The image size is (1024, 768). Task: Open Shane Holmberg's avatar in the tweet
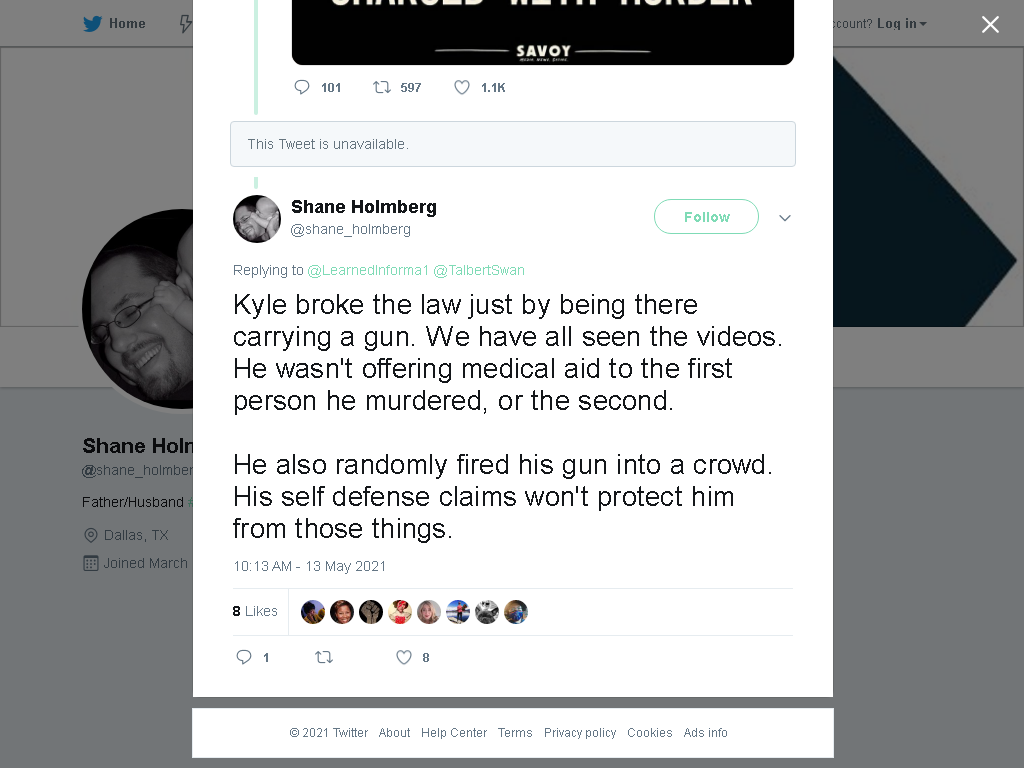pyautogui.click(x=257, y=219)
